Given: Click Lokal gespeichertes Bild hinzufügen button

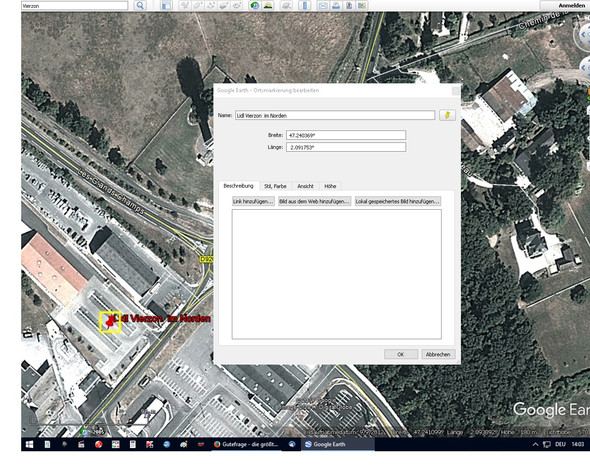Looking at the screenshot, I should 398,201.
